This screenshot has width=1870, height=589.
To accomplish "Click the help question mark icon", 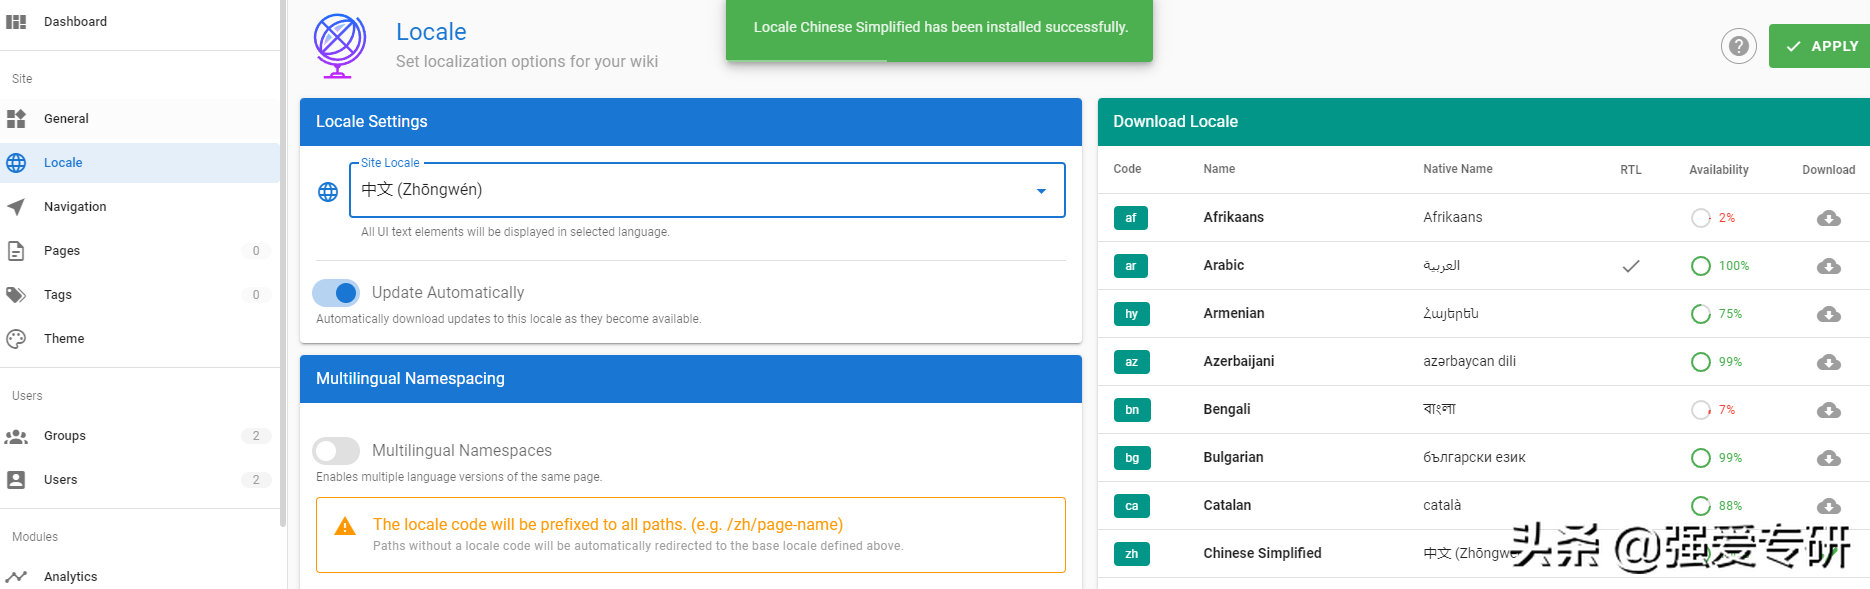I will pos(1738,46).
